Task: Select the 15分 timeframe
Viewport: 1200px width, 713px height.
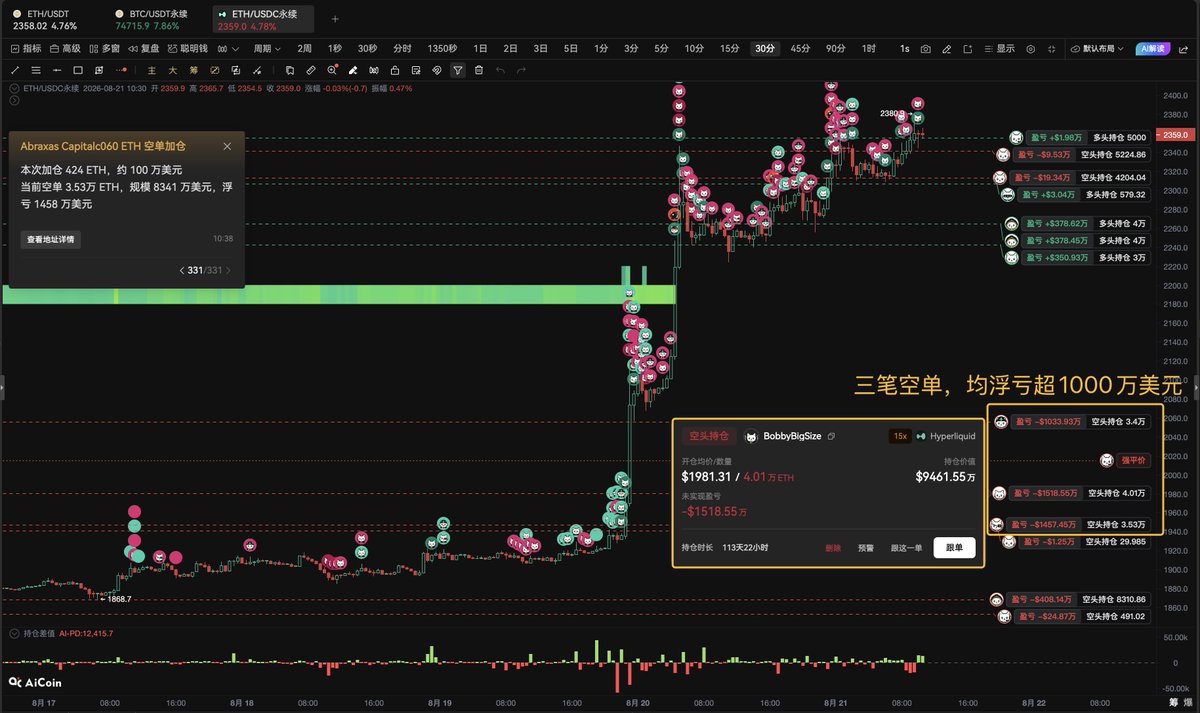Action: [730, 48]
